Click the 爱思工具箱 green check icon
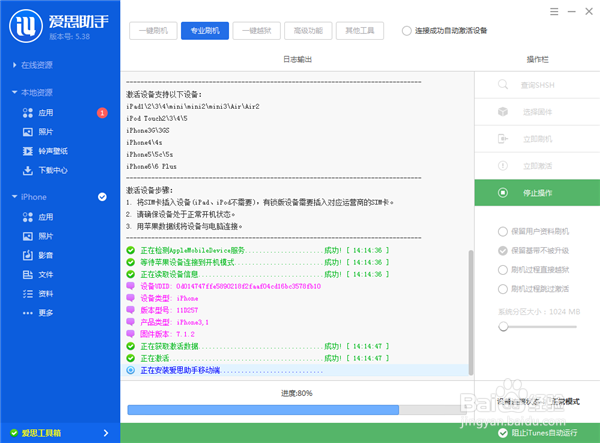This screenshot has width=600, height=443. point(14,433)
